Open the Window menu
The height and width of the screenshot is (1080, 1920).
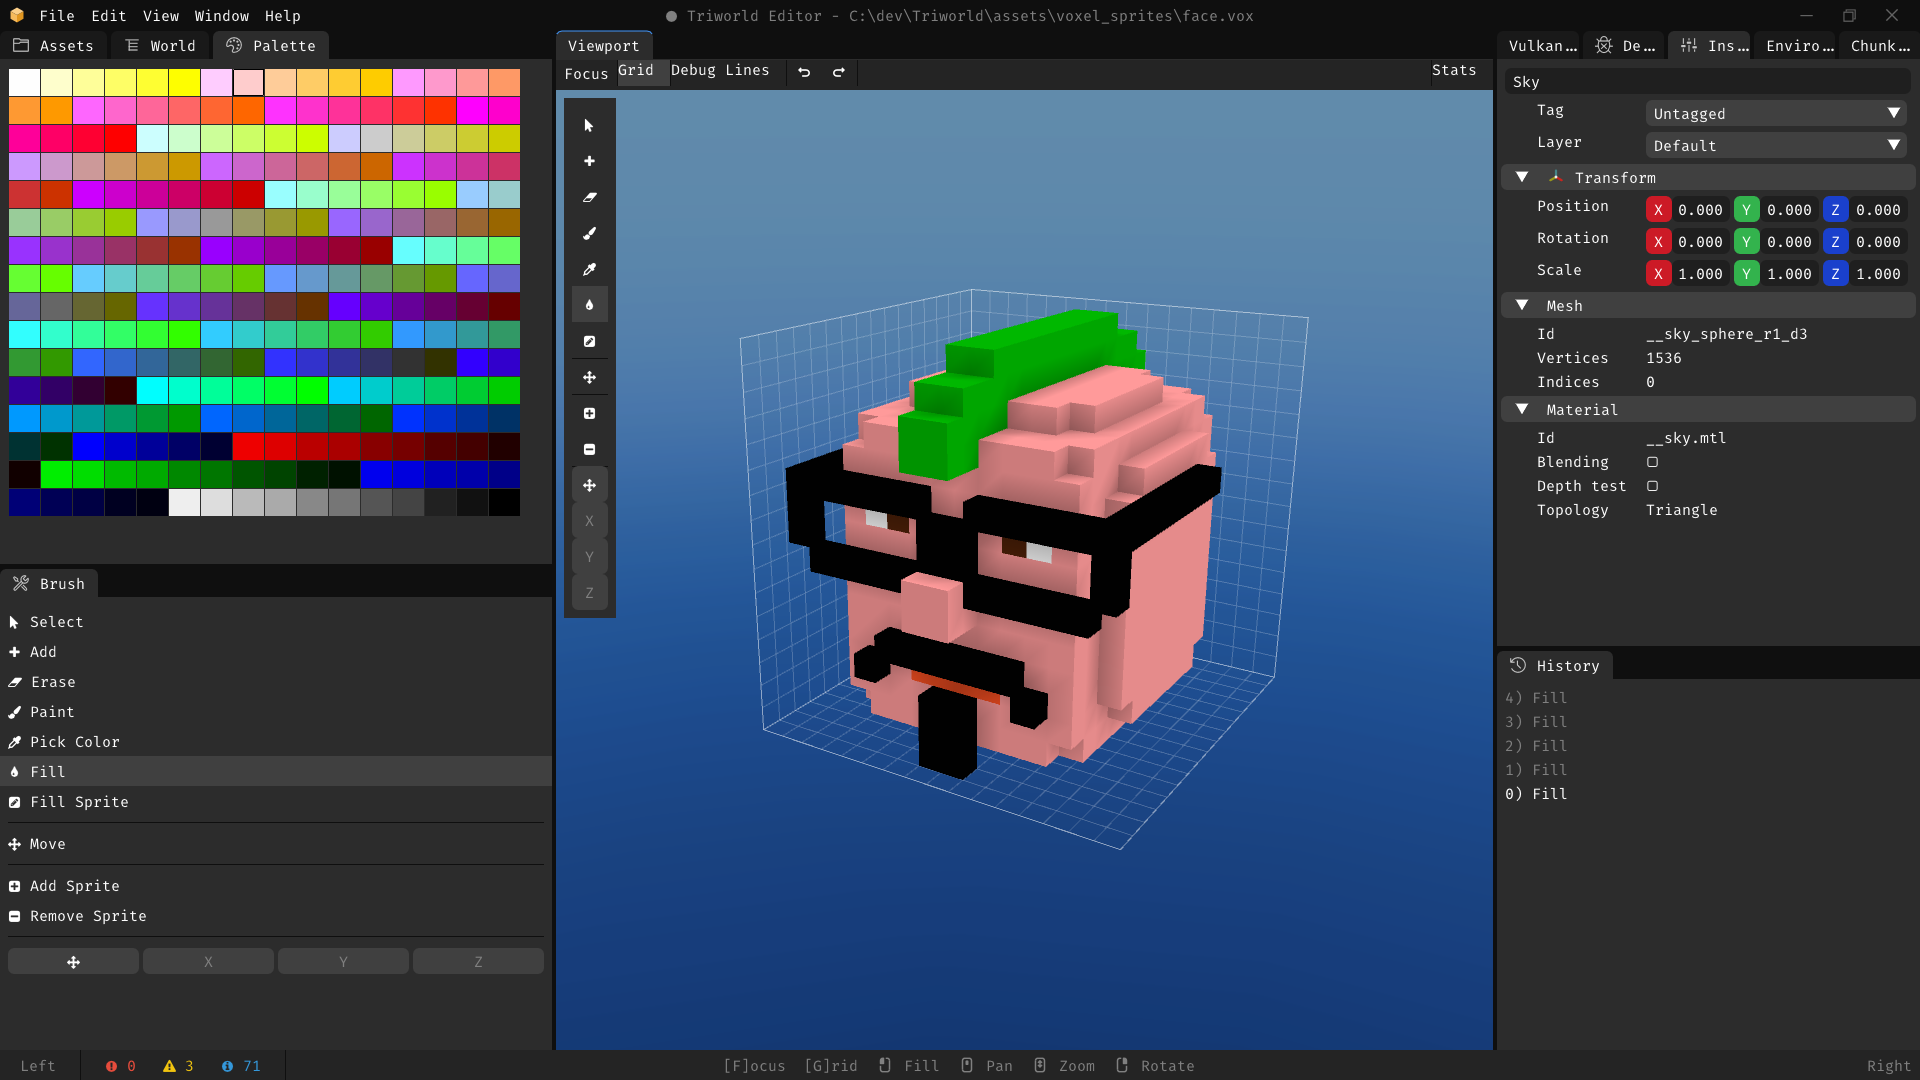221,16
